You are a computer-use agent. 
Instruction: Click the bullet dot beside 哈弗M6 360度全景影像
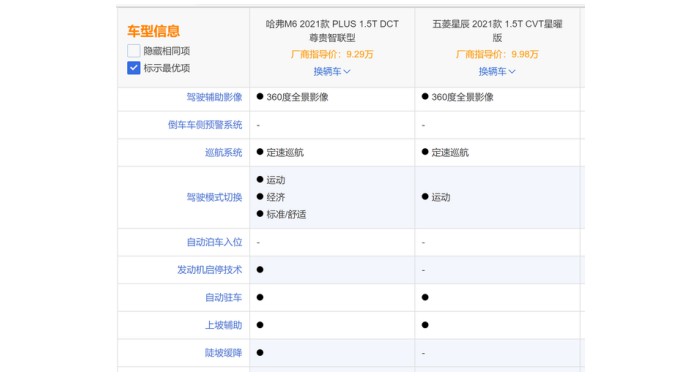tap(260, 97)
